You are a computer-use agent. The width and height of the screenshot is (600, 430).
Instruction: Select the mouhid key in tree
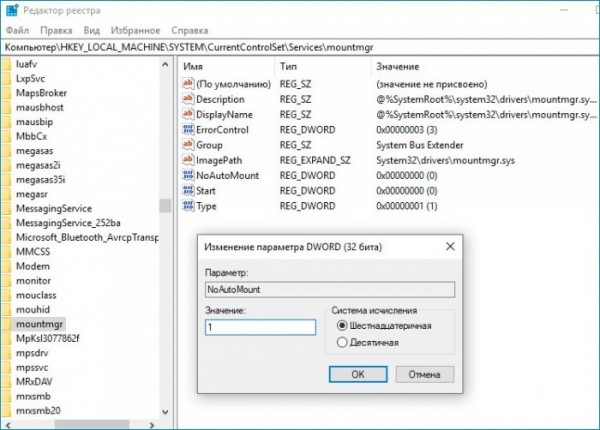(33, 309)
